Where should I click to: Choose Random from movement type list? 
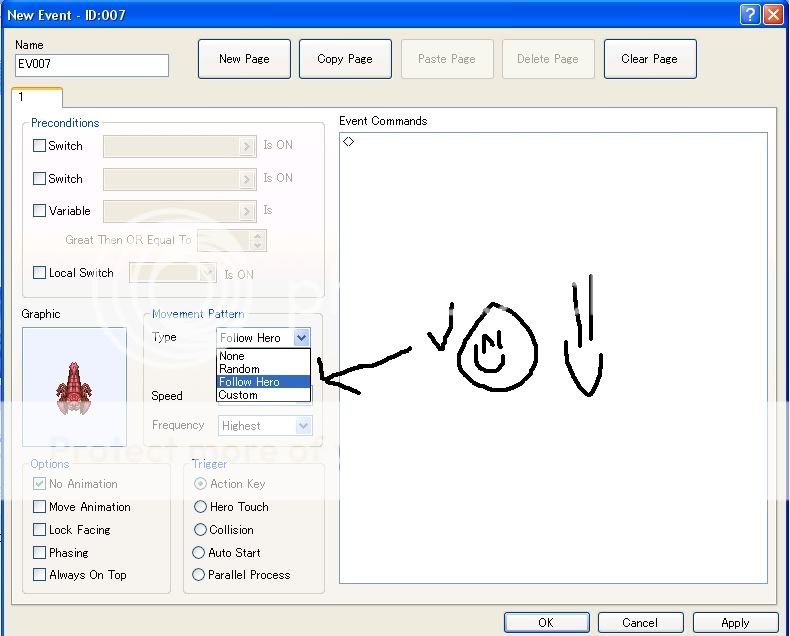coord(240,369)
